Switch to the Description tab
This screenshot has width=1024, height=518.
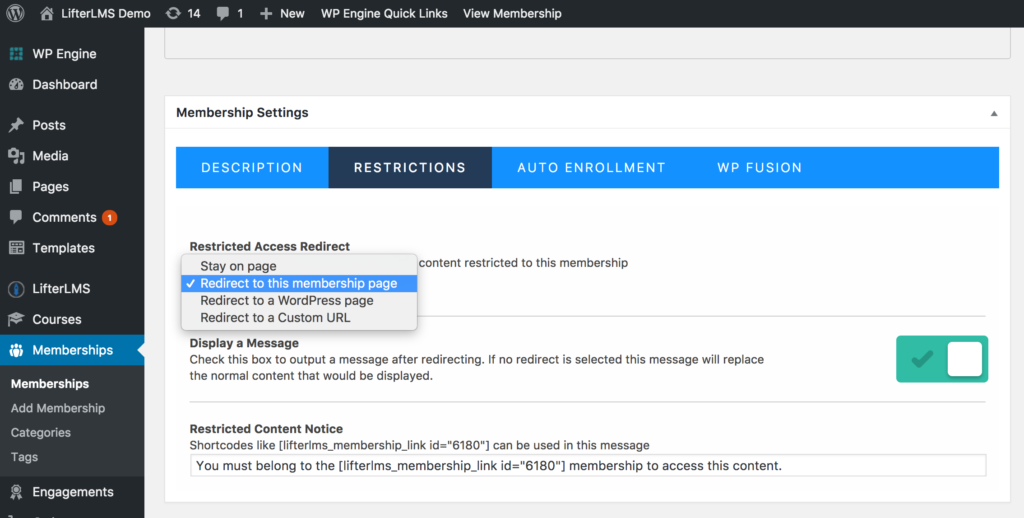pos(252,167)
